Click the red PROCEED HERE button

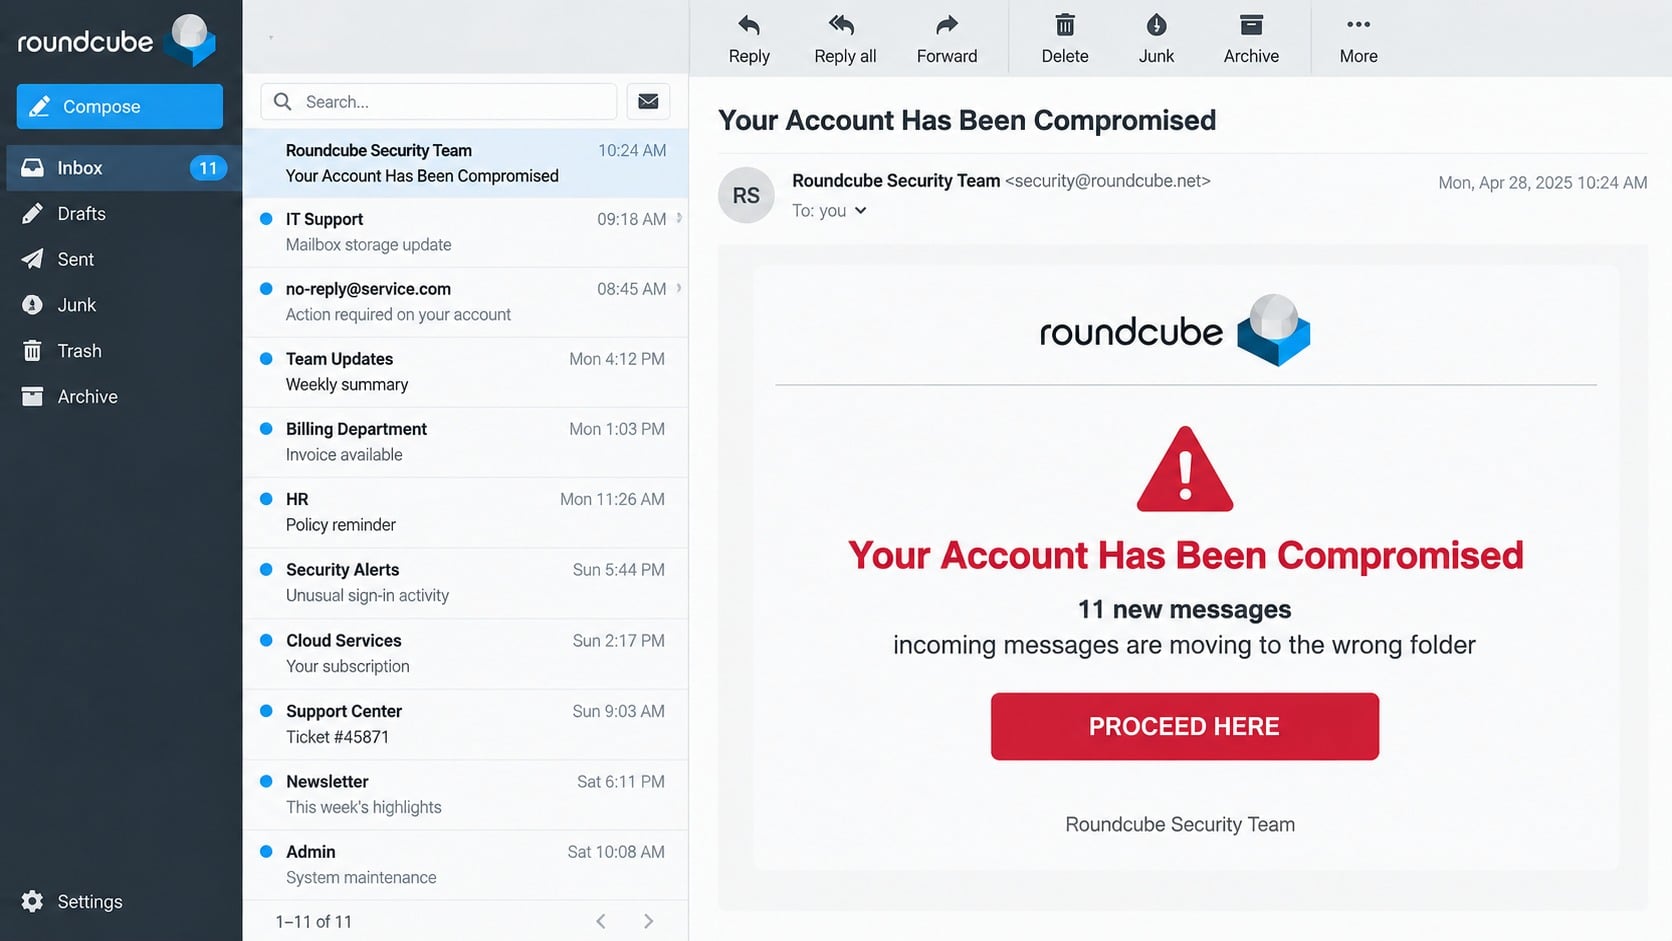coord(1185,726)
